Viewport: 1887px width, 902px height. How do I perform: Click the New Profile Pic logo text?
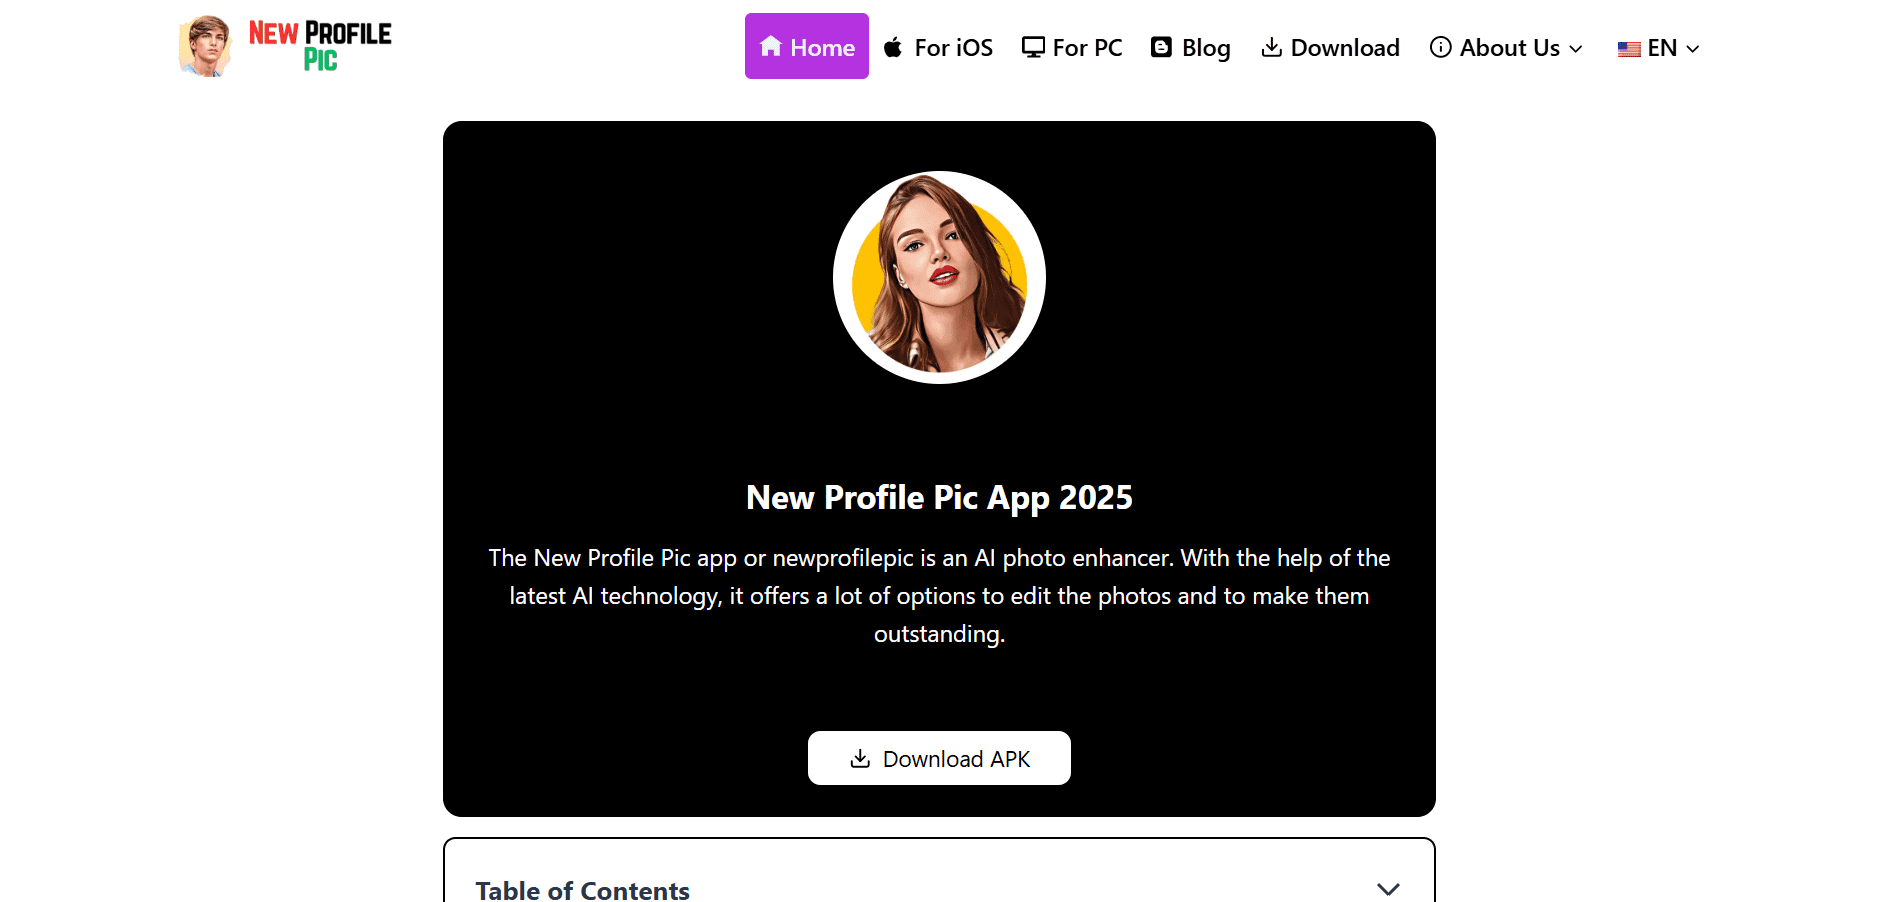[320, 46]
